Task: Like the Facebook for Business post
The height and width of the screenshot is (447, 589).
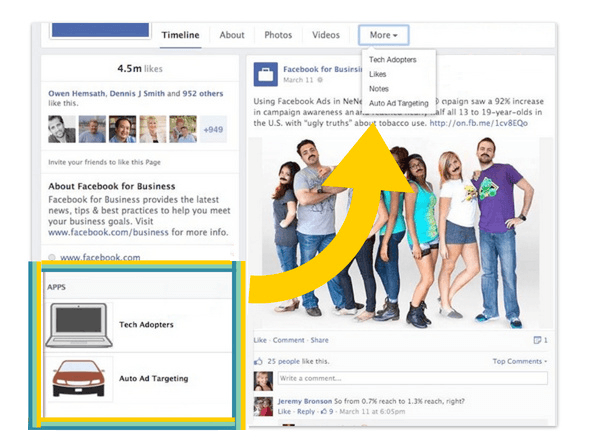Action: click(x=260, y=340)
